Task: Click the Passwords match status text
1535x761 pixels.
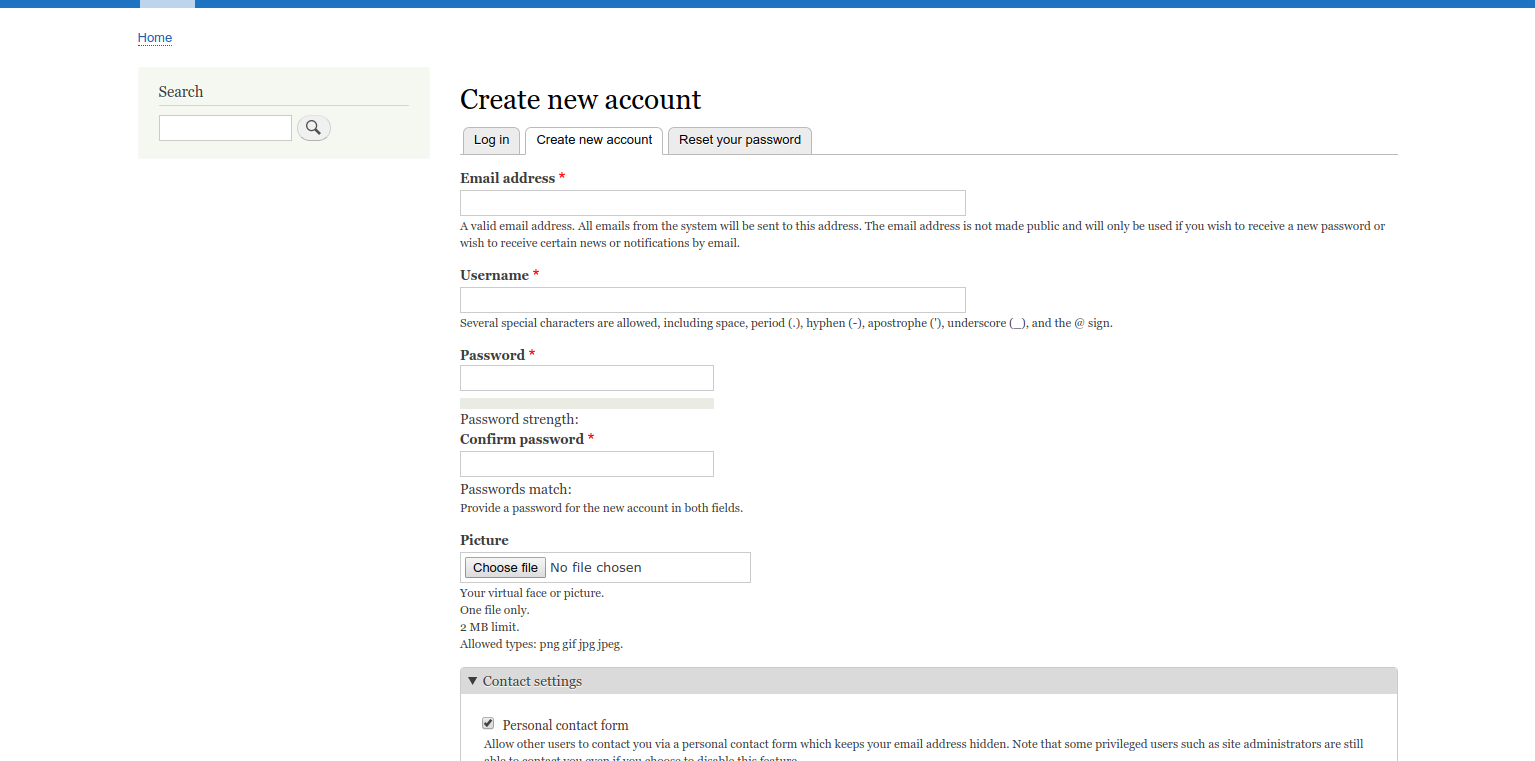Action: pyautogui.click(x=515, y=489)
